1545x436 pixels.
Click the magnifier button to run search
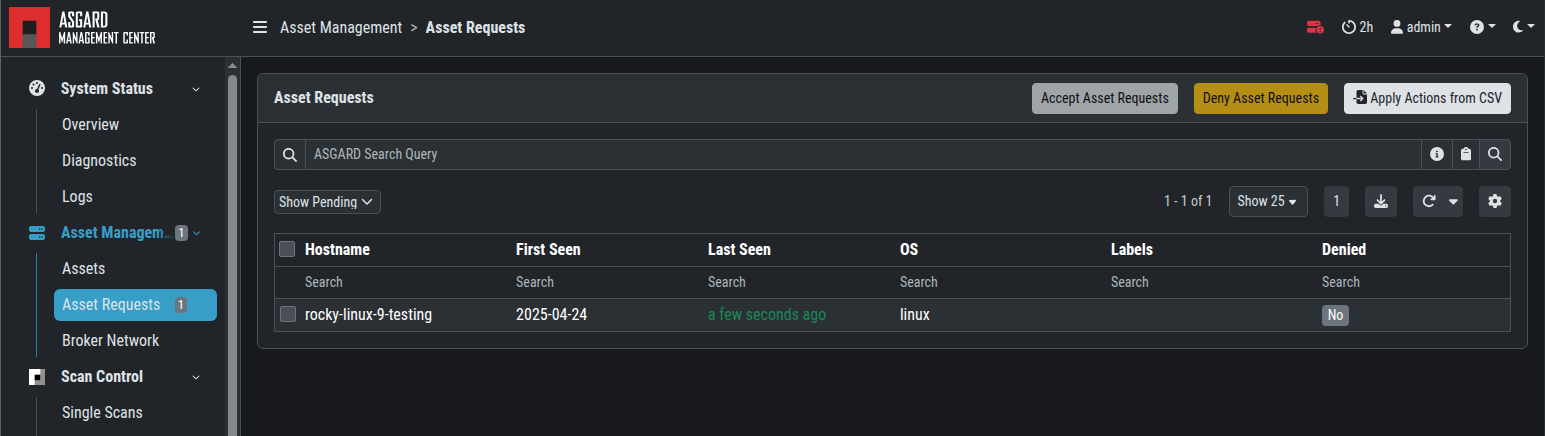1495,154
